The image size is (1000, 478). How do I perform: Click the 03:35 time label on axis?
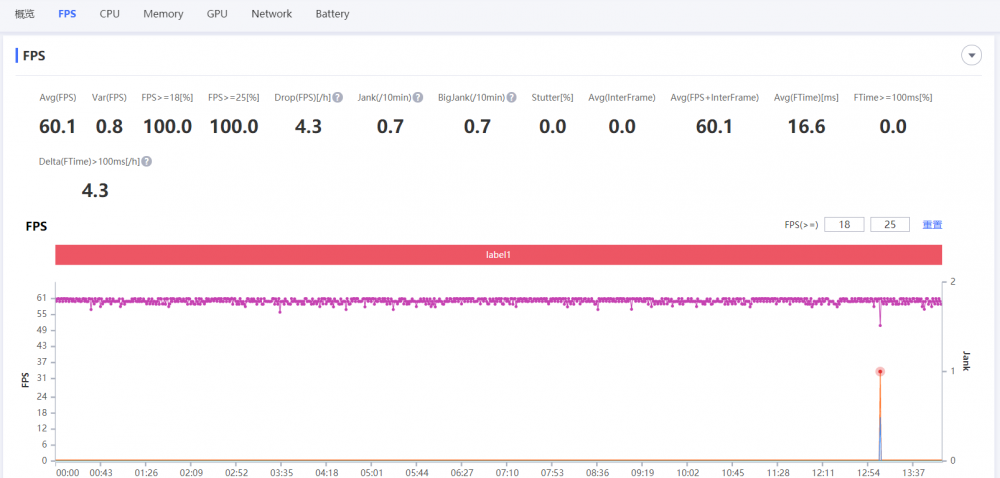(x=281, y=473)
